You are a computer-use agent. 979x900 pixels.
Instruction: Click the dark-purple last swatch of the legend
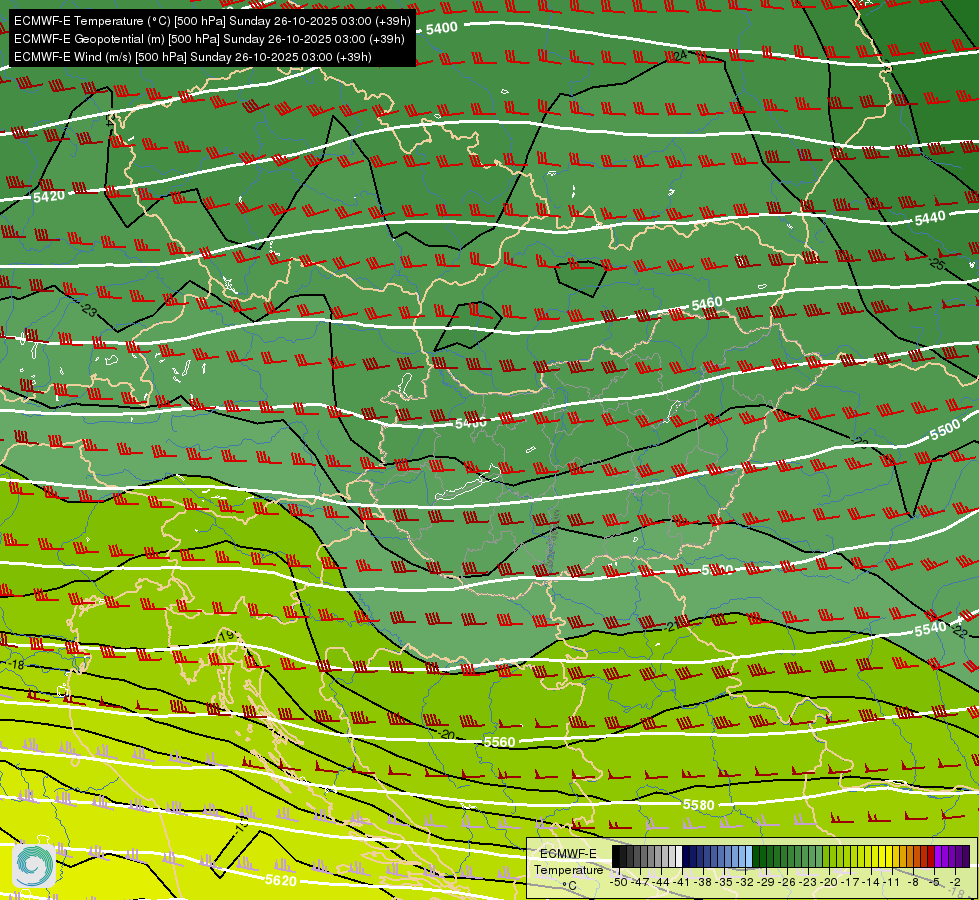click(x=966, y=856)
